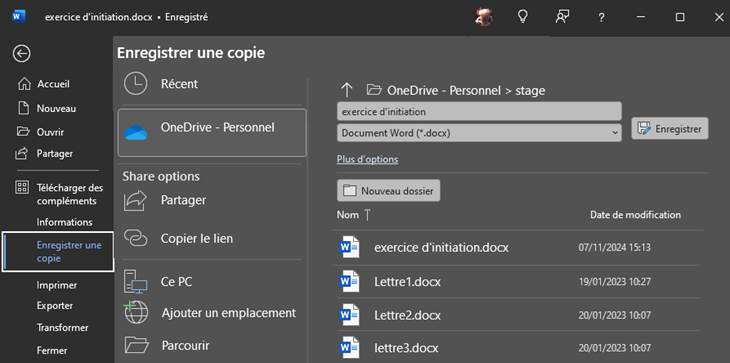
Task: Click the question mark help icon
Action: (x=602, y=18)
